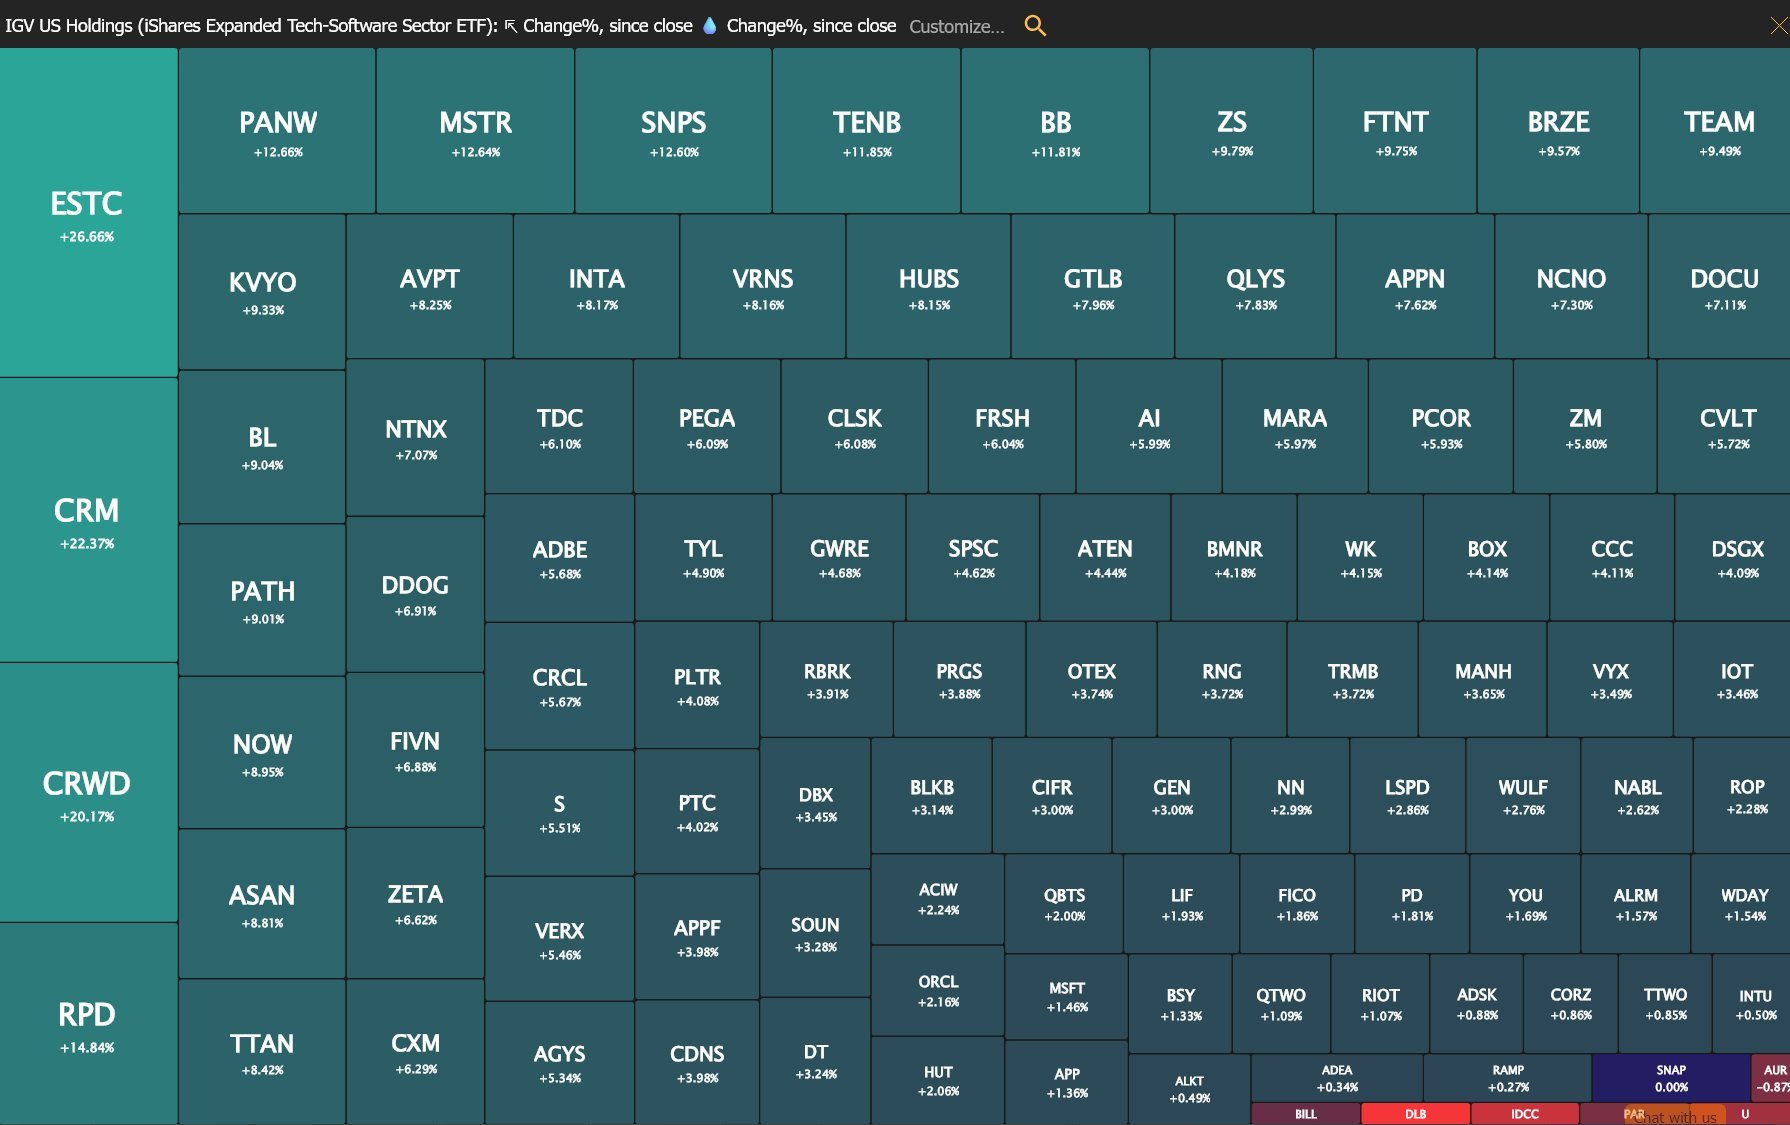This screenshot has height=1125, width=1790.
Task: Select the ASAN tile
Action: (262, 904)
